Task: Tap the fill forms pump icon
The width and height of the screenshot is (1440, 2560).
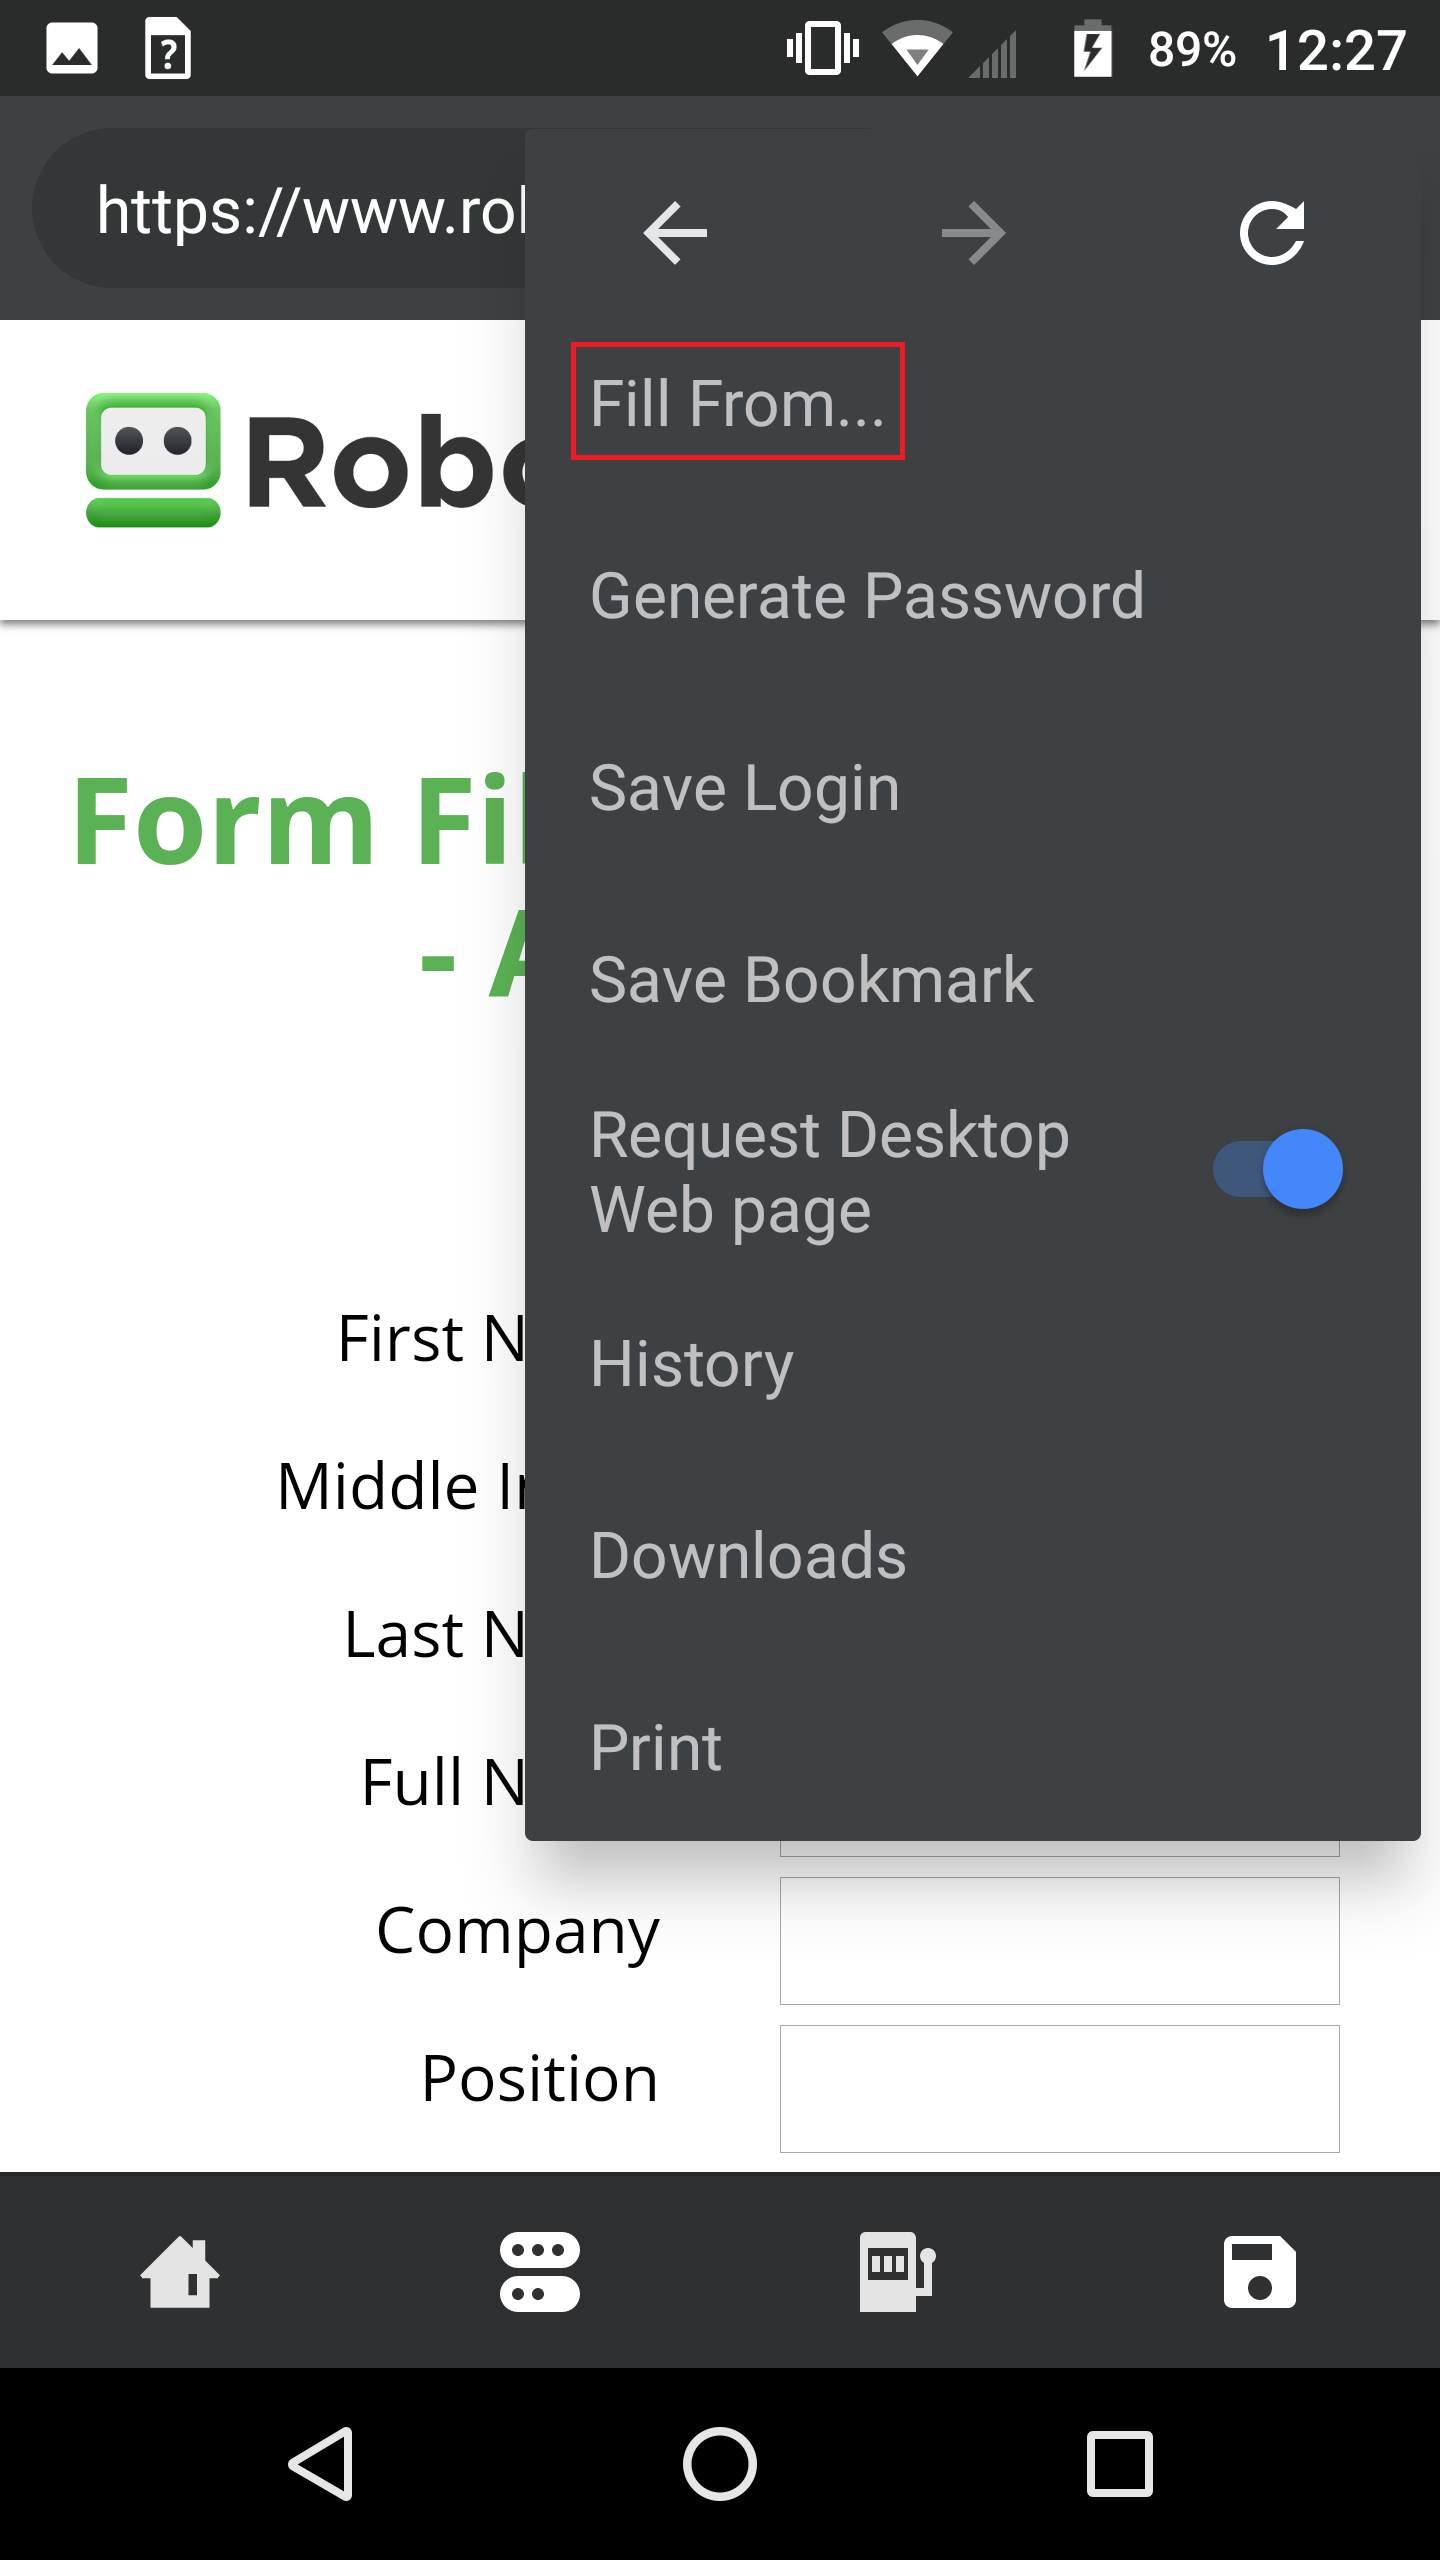Action: [896, 2271]
